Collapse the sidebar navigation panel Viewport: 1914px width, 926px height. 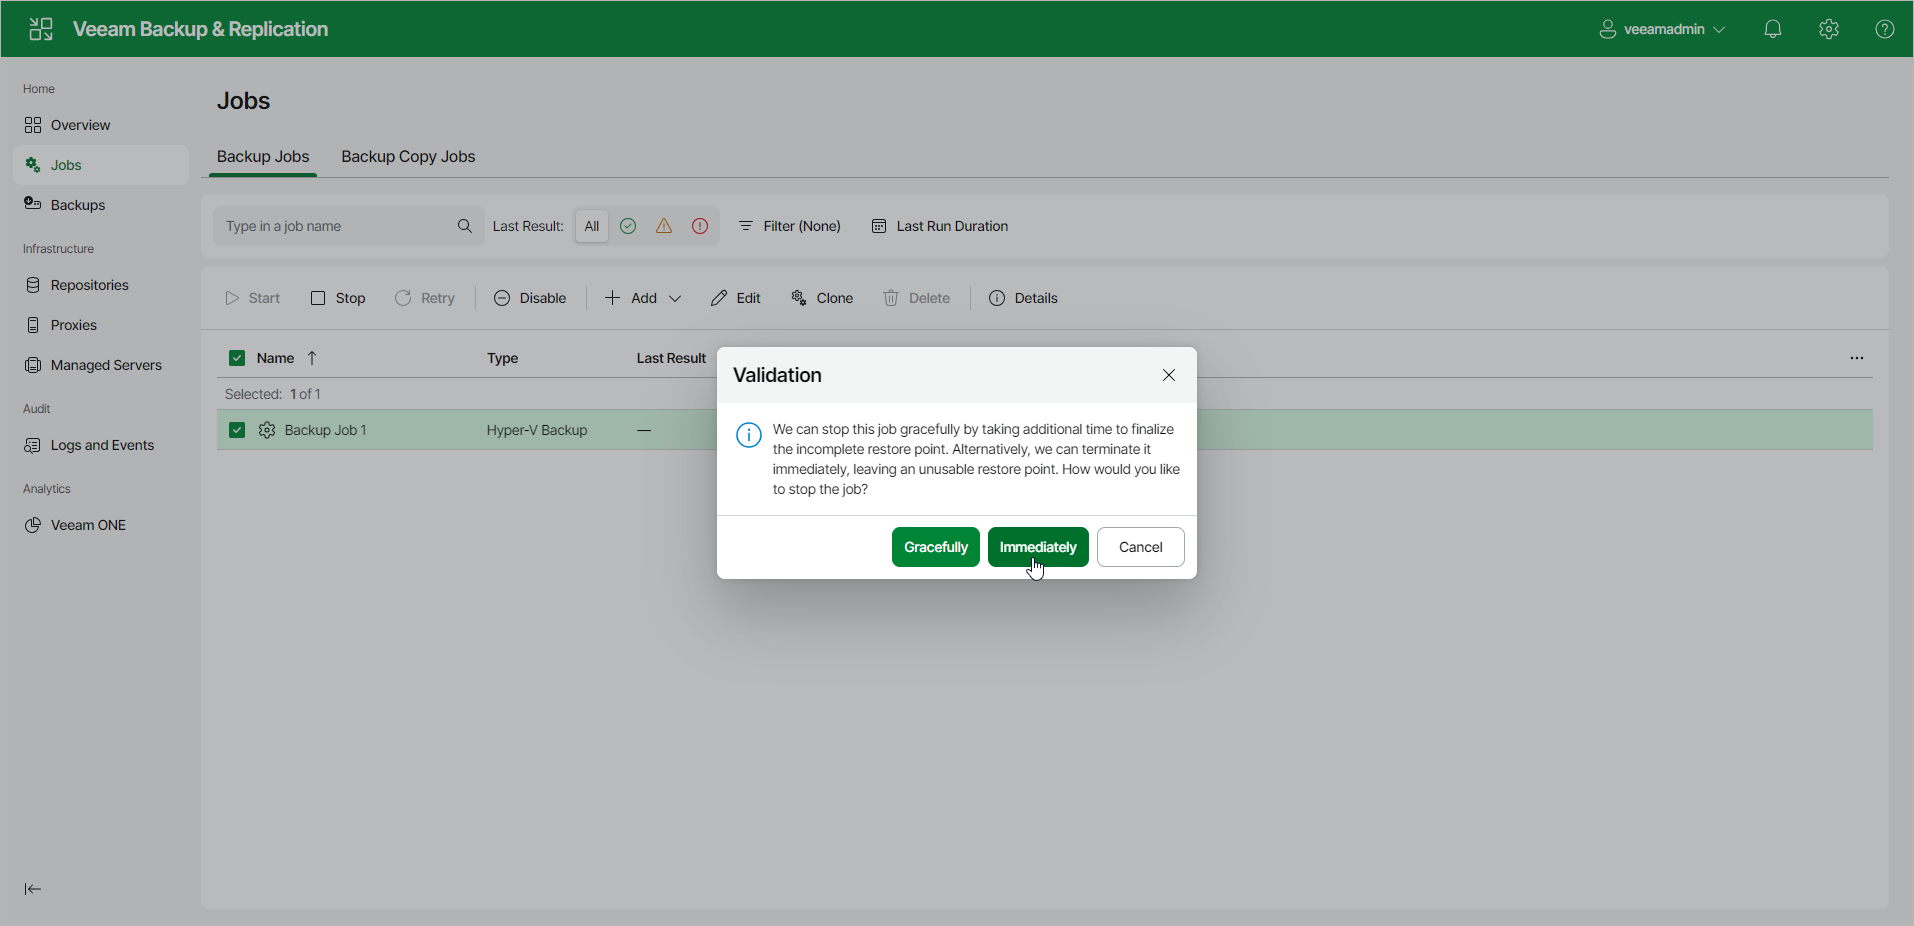click(33, 889)
